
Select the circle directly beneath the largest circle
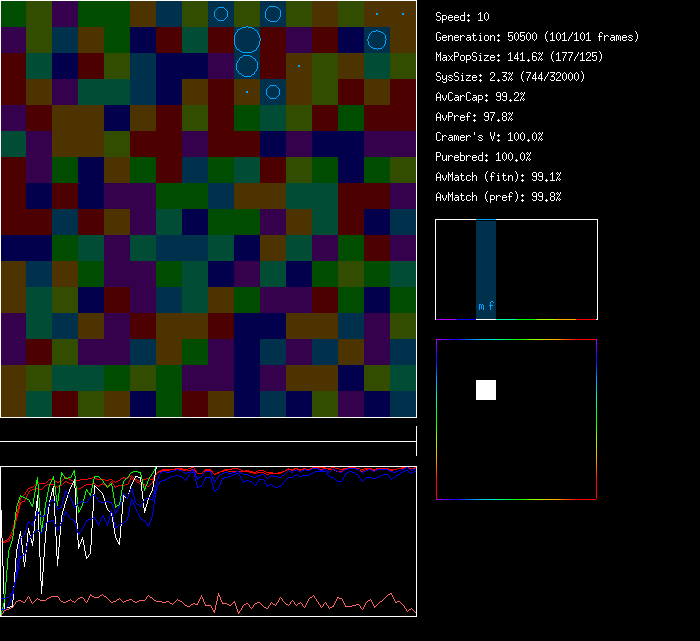tap(247, 67)
